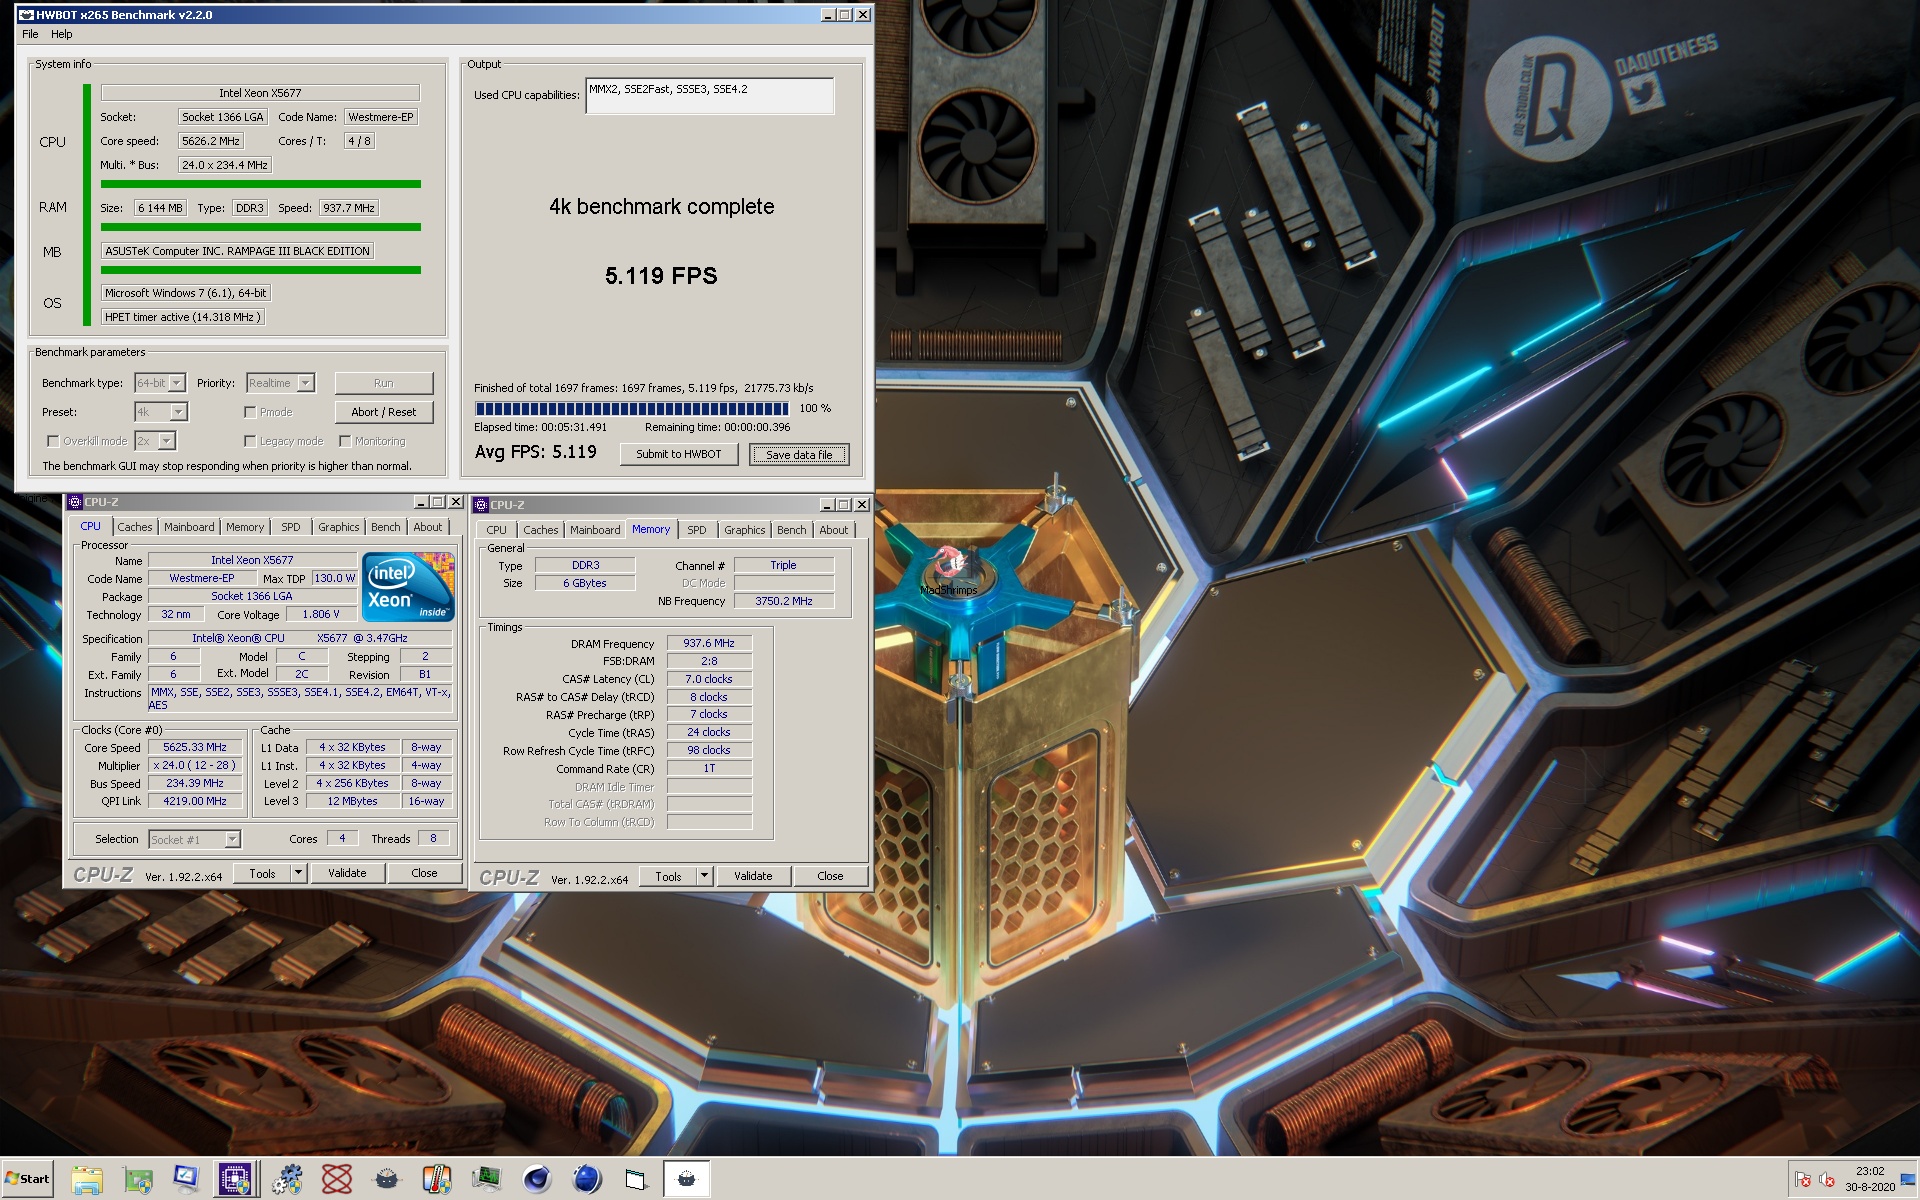Toggle the Pmode checkbox
This screenshot has height=1200, width=1920.
point(250,412)
